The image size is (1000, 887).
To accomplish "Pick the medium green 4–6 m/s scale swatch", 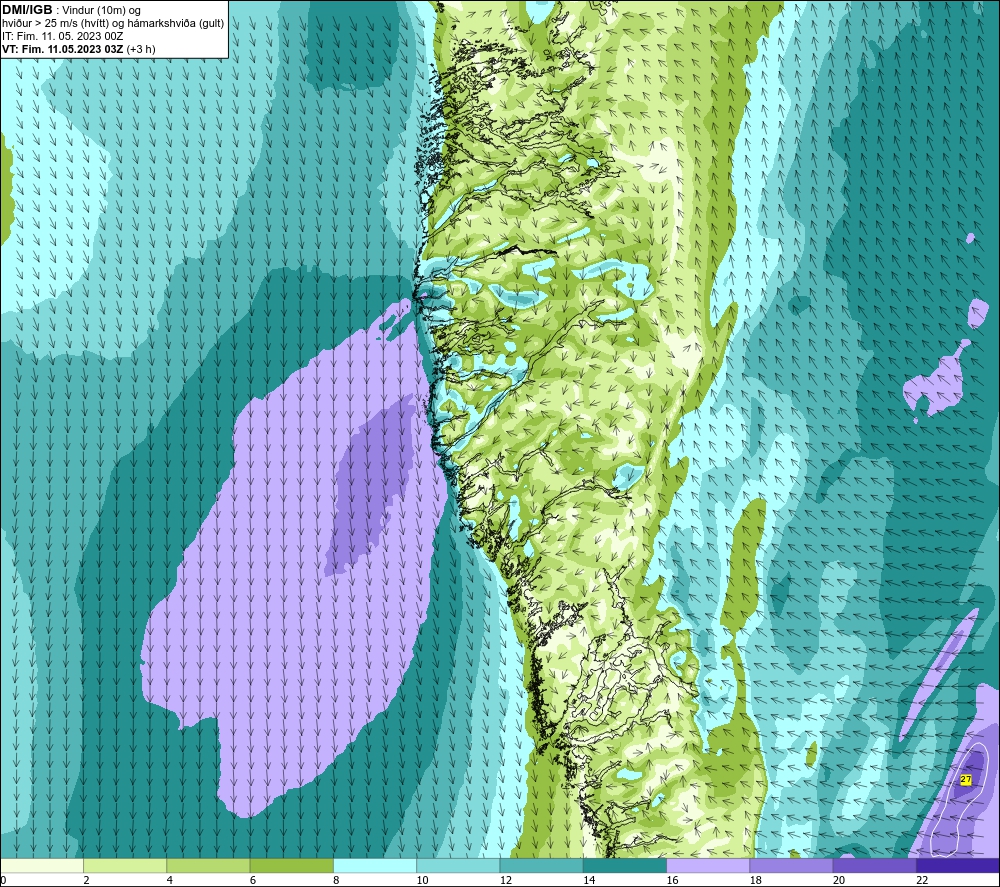I will pyautogui.click(x=209, y=865).
